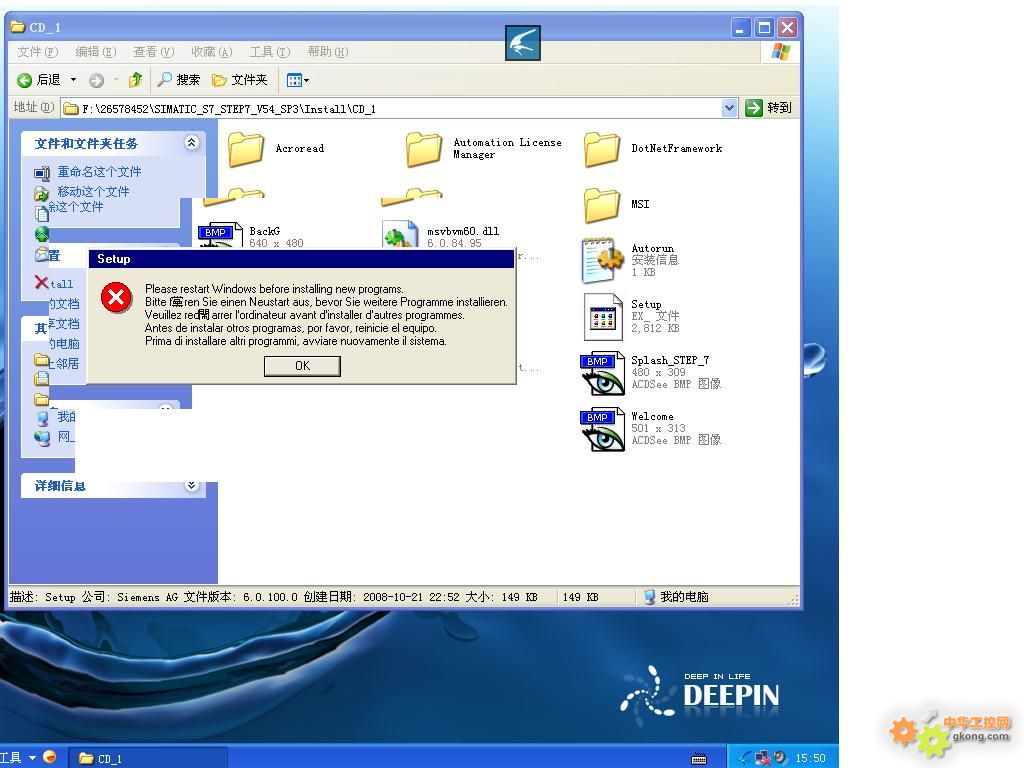Click OK in the Setup error dialog

[302, 366]
